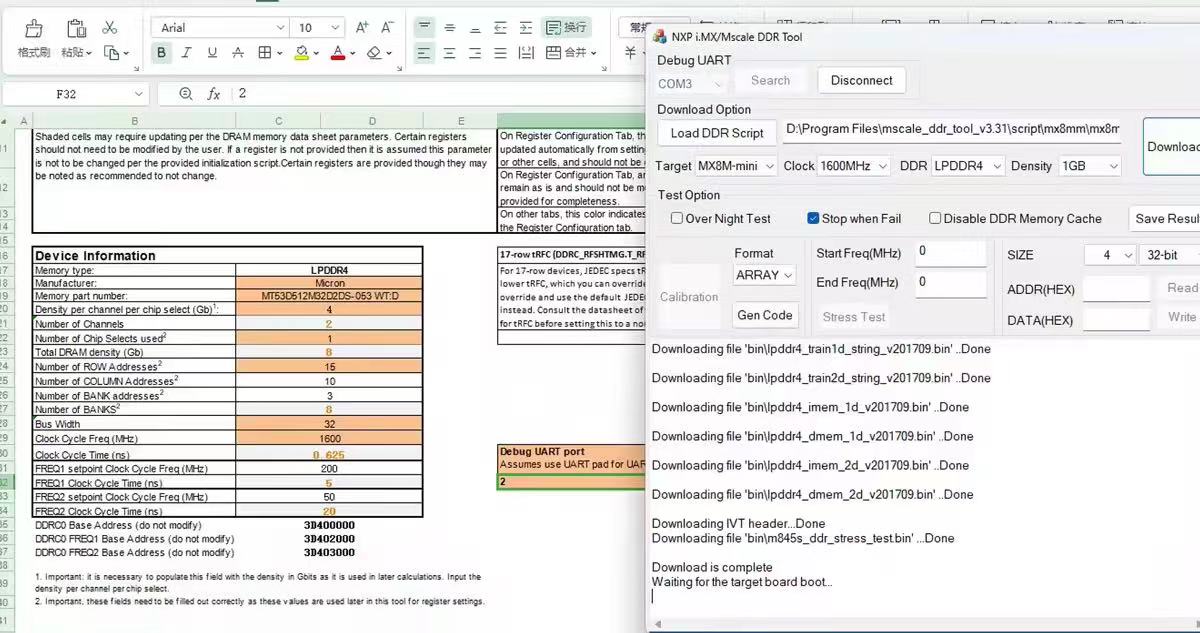Toggle Bold formatting in the spreadsheet
The width and height of the screenshot is (1200, 633).
click(162, 53)
